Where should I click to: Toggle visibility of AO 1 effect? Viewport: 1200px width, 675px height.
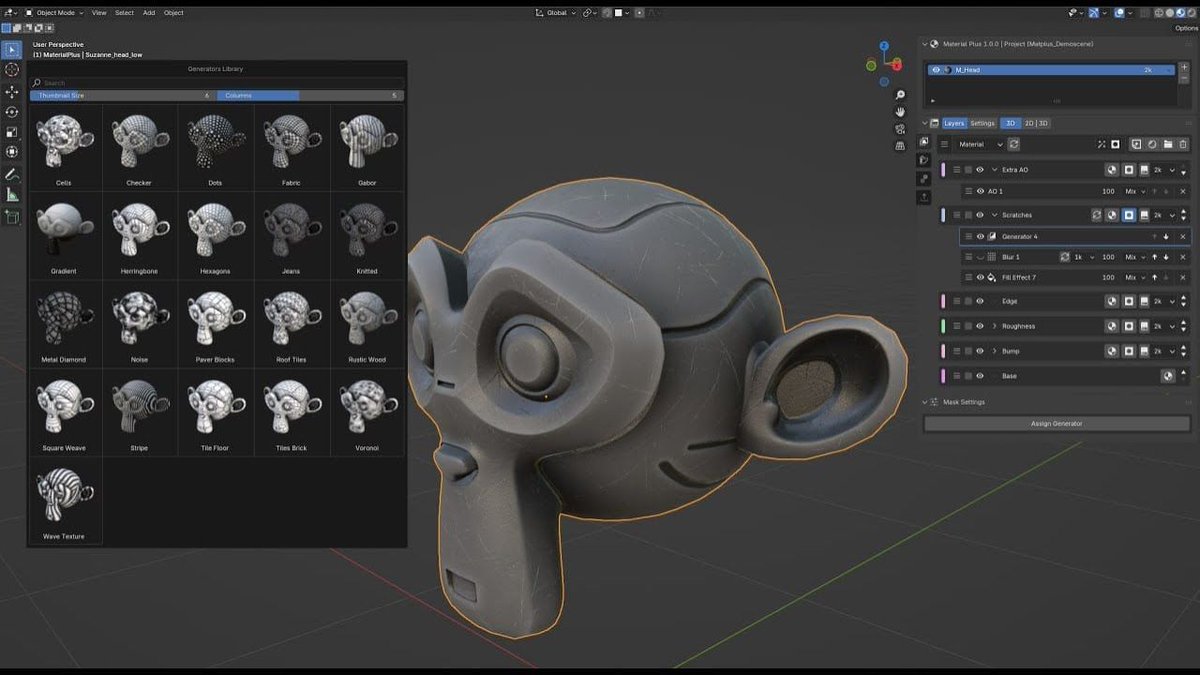(x=980, y=191)
